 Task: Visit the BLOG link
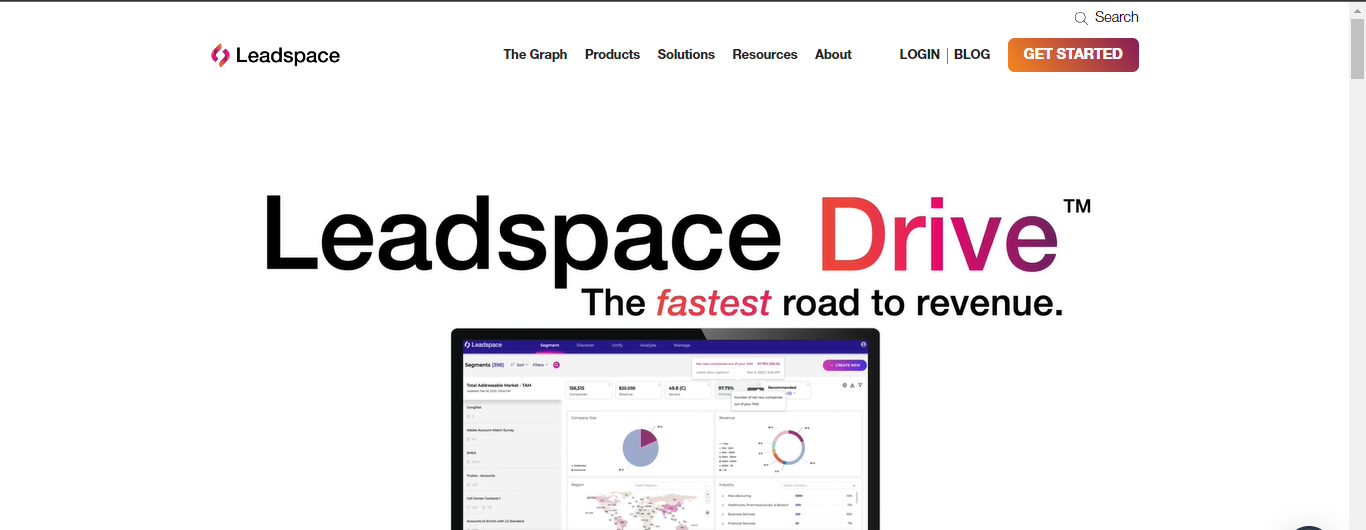[x=972, y=55]
